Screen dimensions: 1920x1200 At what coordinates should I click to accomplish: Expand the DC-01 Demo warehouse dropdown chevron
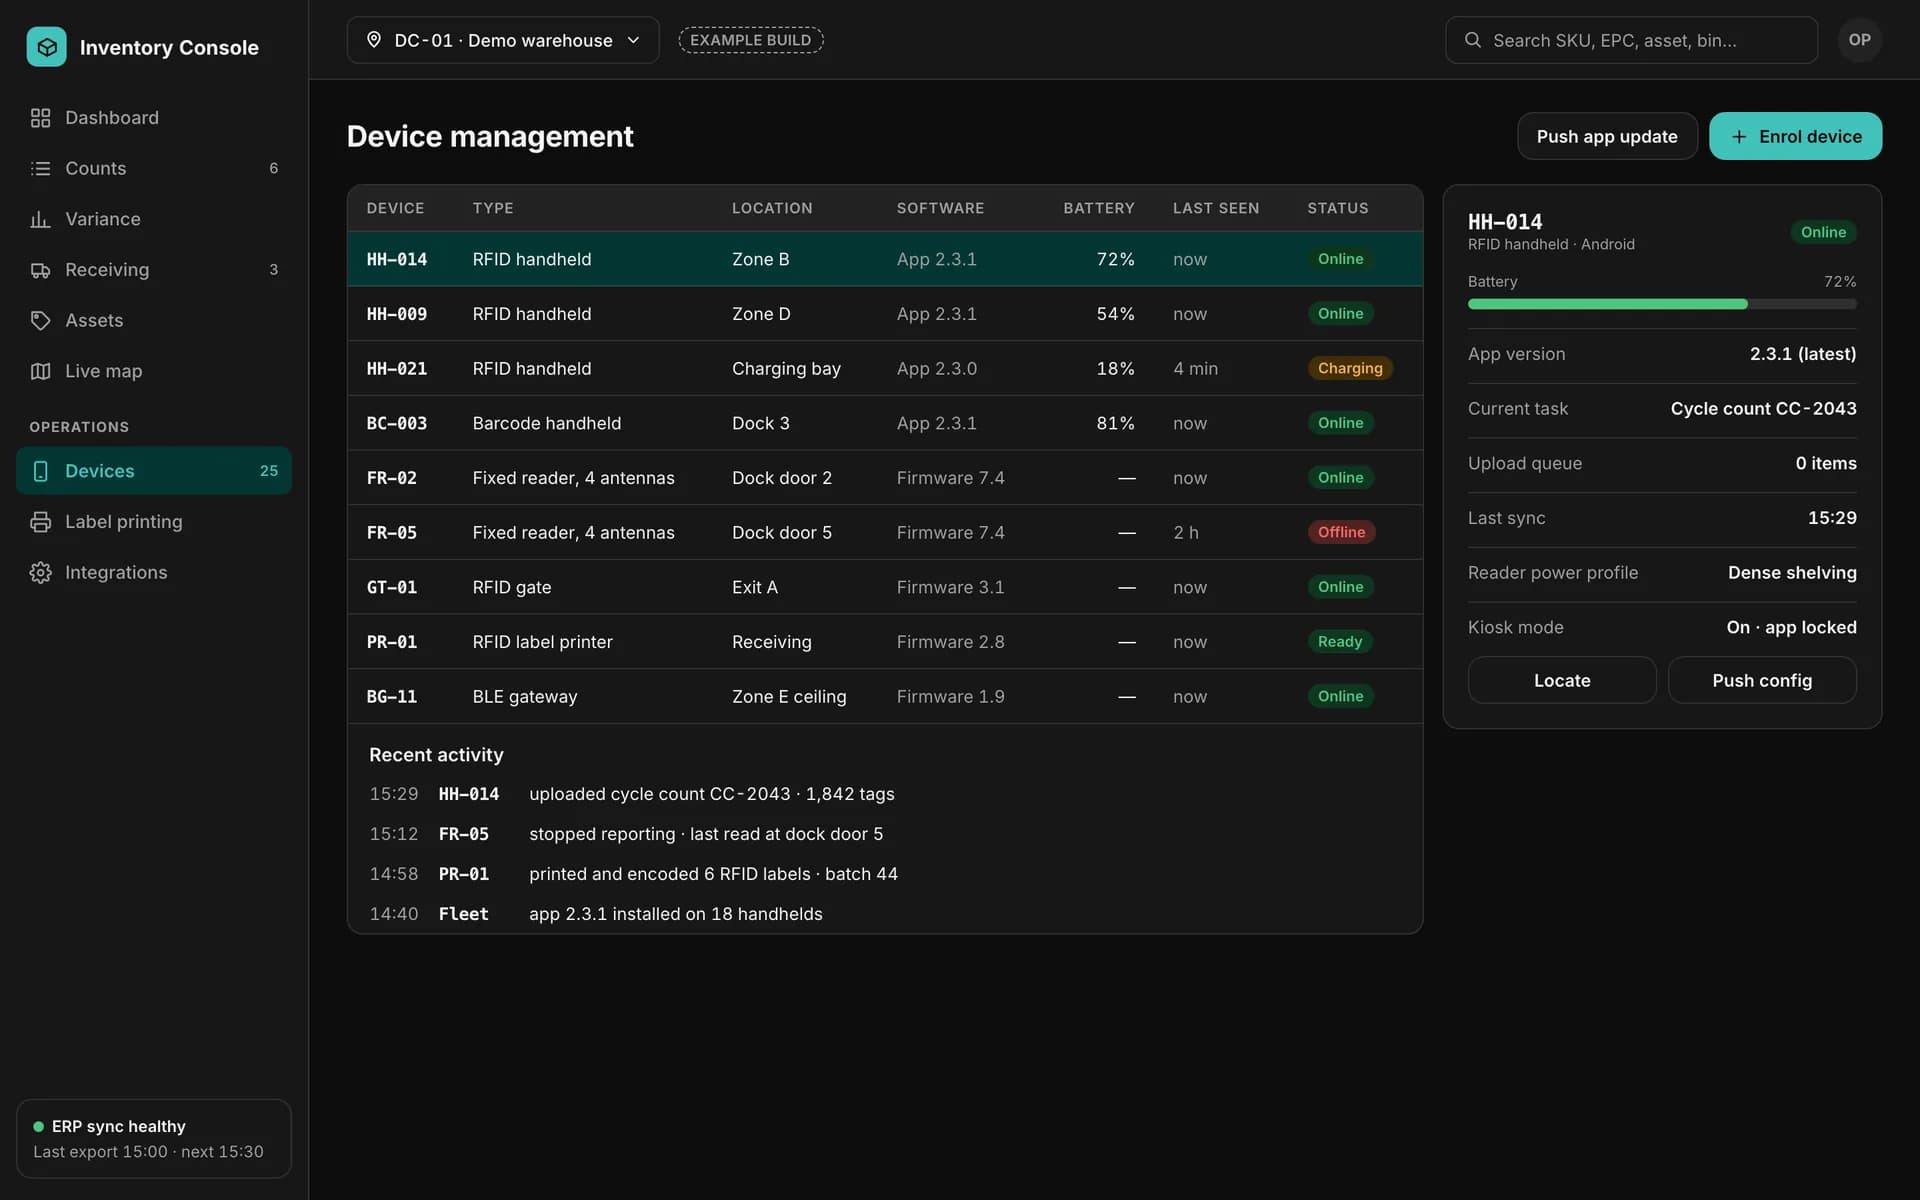[633, 40]
